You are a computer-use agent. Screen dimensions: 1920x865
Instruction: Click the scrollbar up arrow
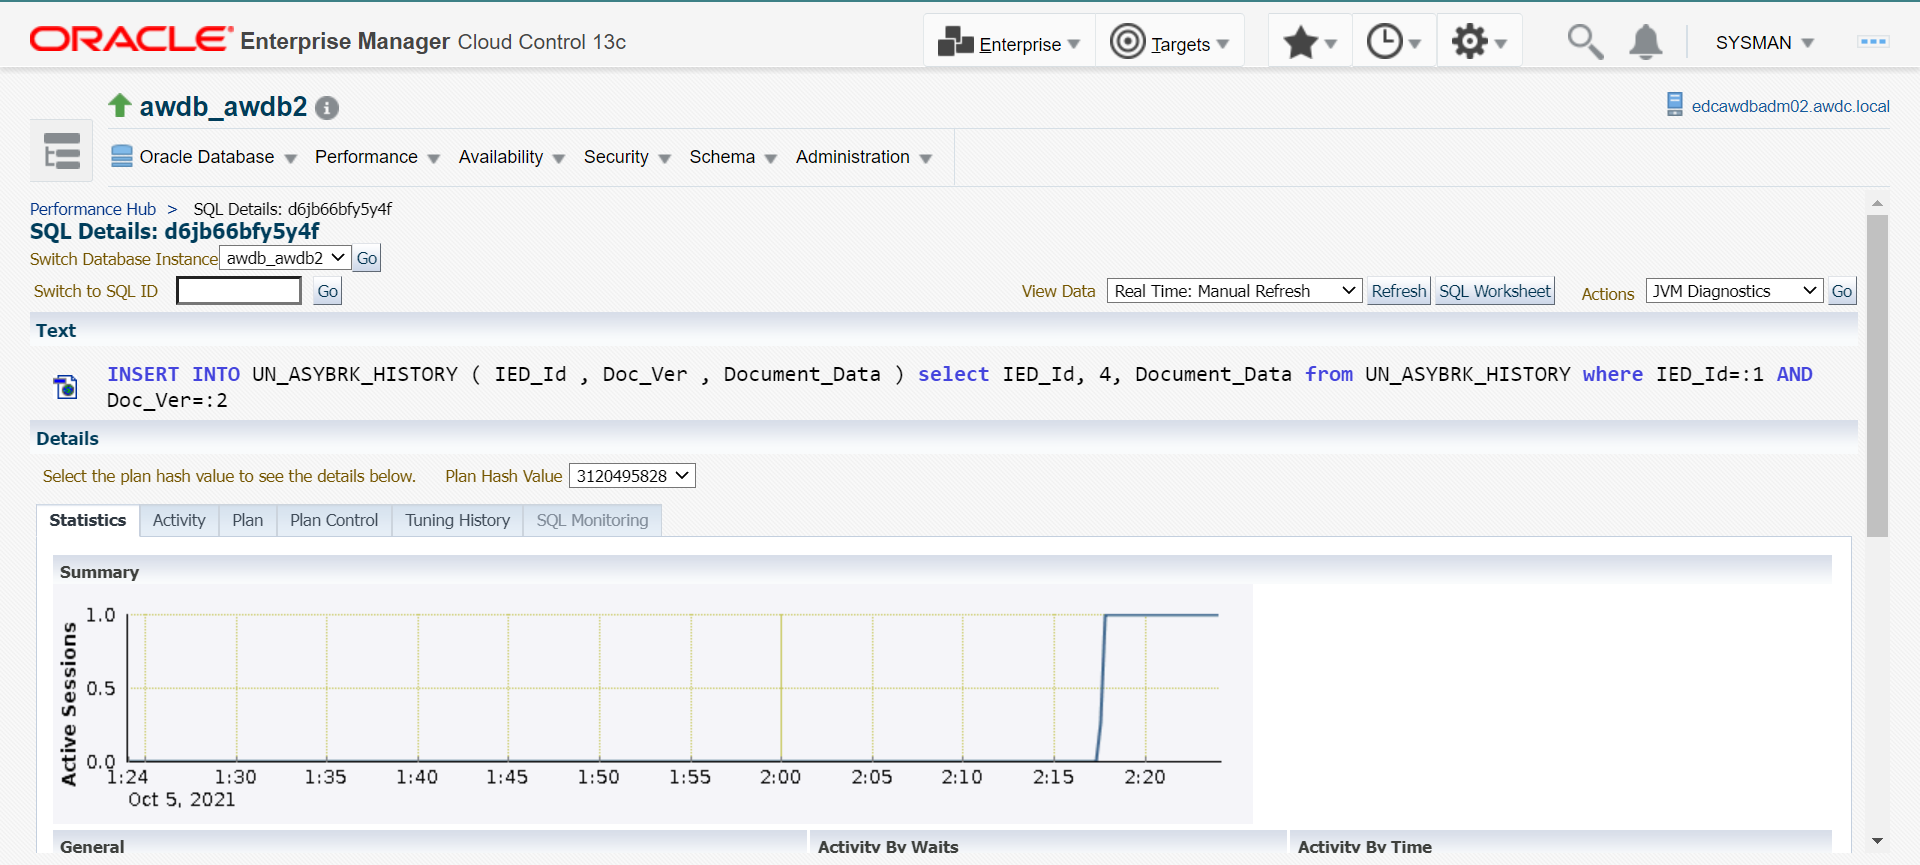tap(1877, 203)
